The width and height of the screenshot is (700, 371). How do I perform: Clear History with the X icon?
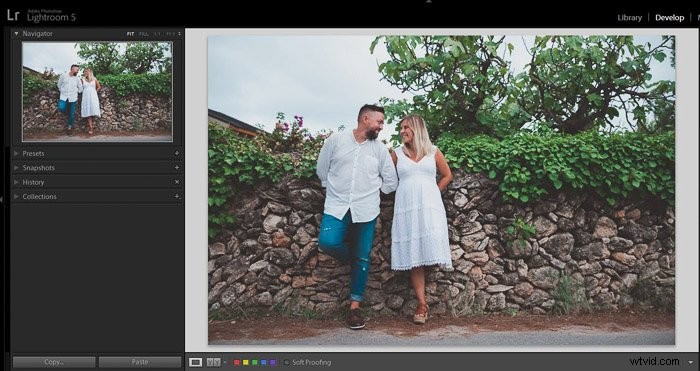pyautogui.click(x=177, y=182)
